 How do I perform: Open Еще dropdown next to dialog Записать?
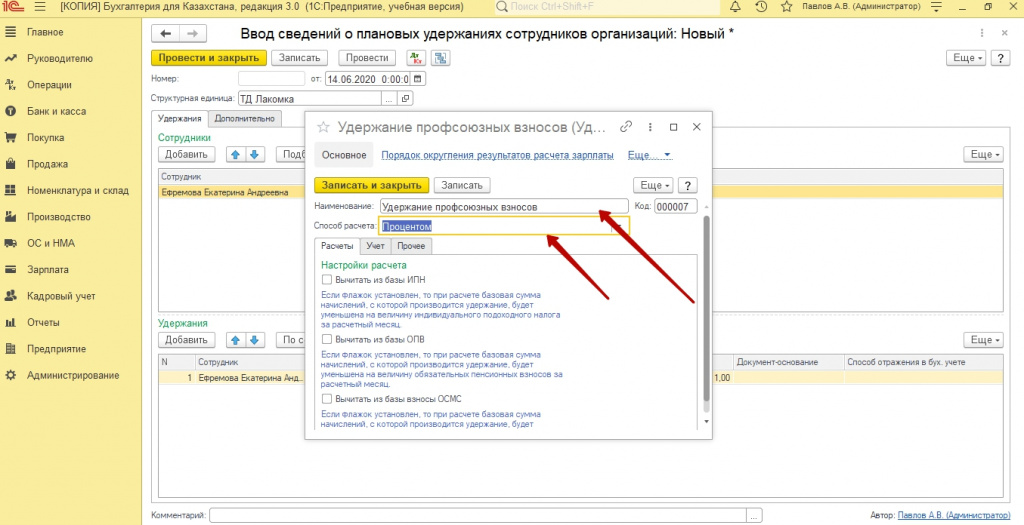[654, 185]
